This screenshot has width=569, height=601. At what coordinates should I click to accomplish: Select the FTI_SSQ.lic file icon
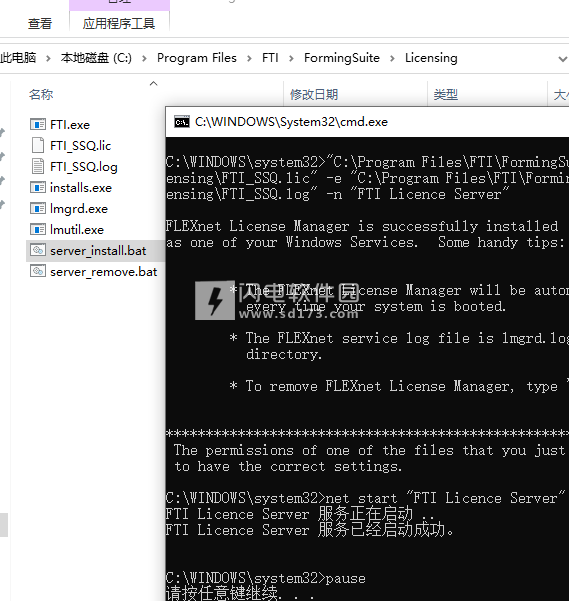tap(38, 145)
